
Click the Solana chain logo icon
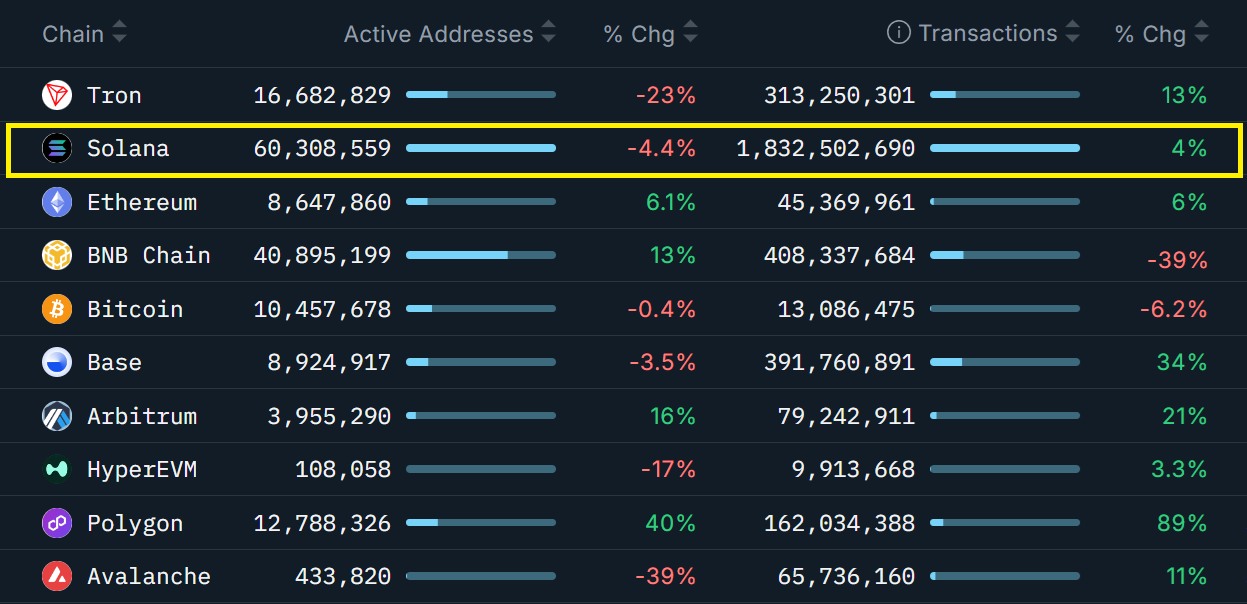57,149
